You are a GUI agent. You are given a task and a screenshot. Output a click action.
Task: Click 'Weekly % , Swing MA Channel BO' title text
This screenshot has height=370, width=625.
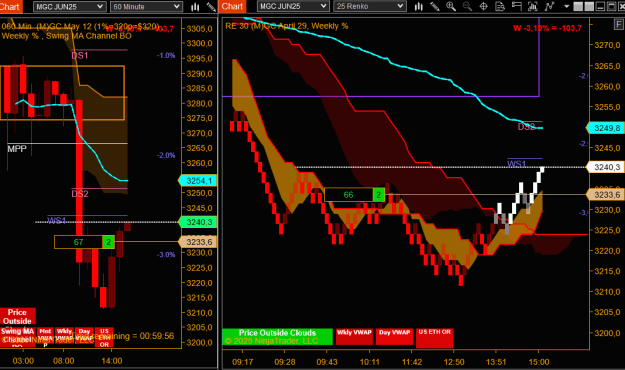[66, 36]
